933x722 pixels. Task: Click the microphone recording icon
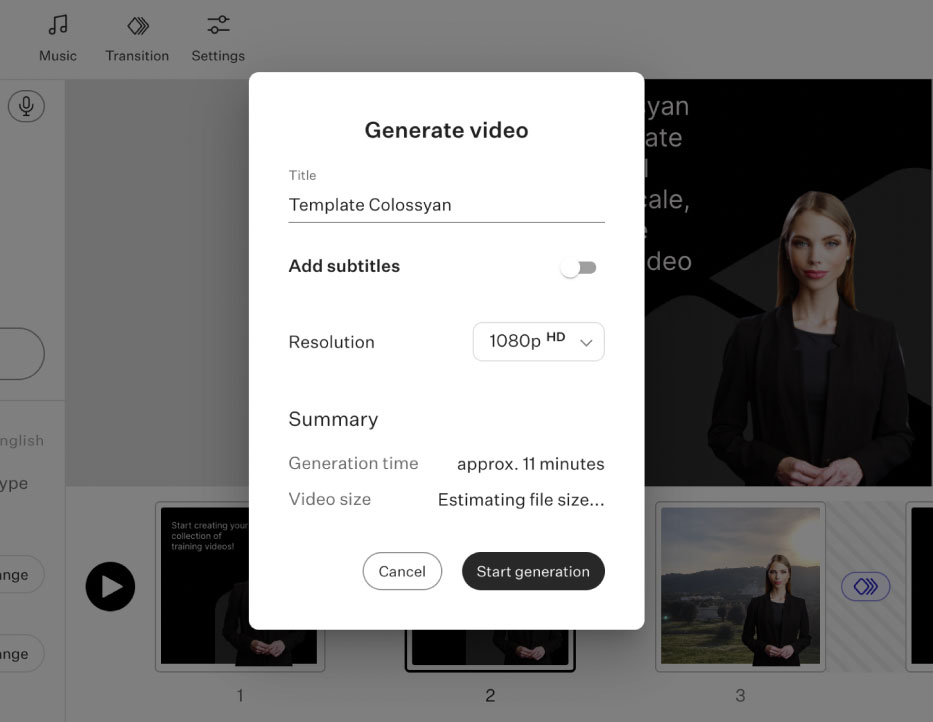27,105
